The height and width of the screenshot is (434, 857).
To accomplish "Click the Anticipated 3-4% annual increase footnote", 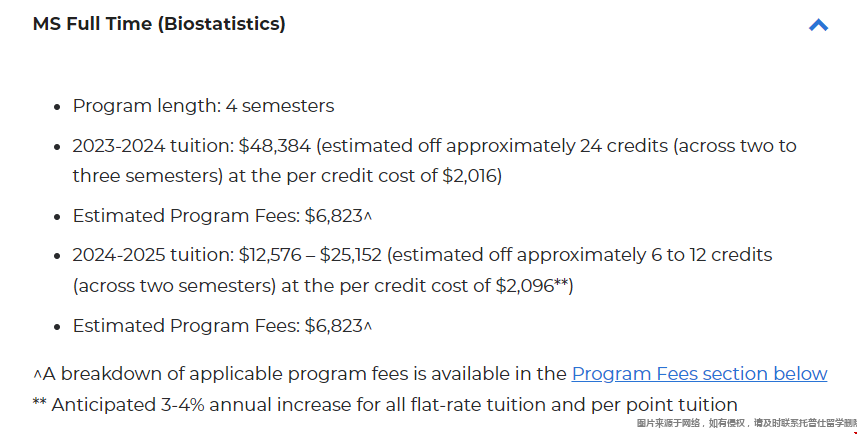I will [385, 405].
